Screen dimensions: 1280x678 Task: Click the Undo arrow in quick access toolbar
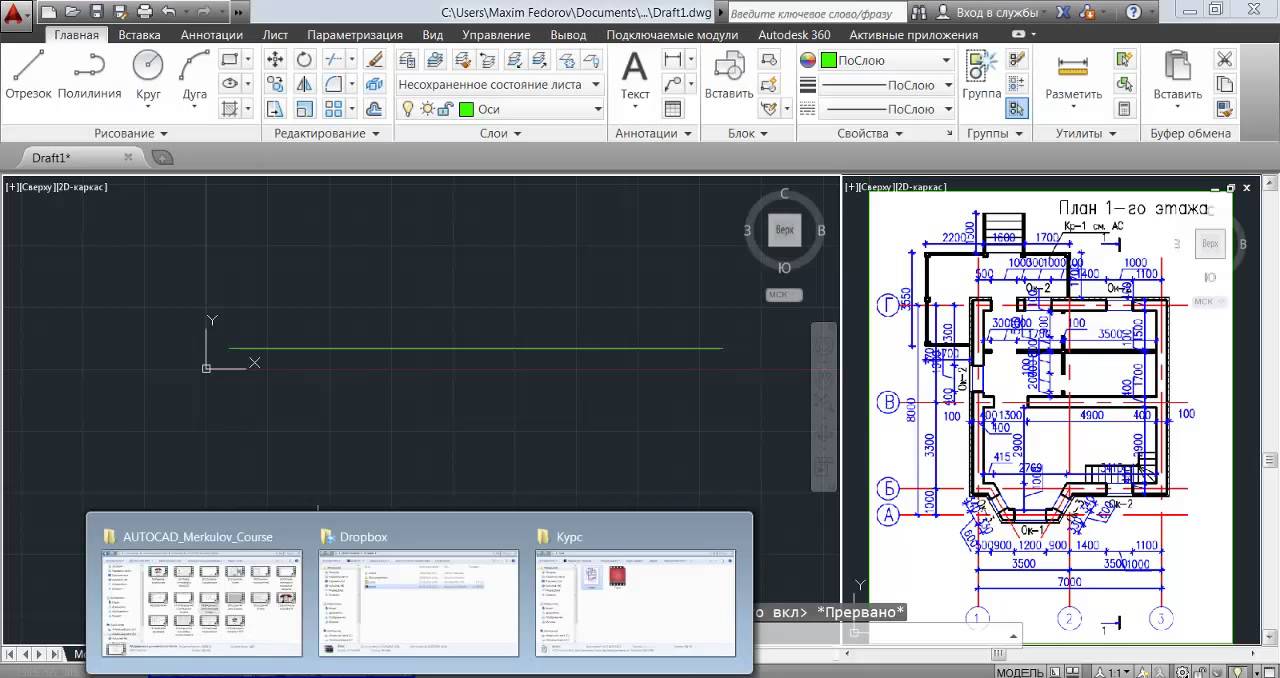pos(168,12)
